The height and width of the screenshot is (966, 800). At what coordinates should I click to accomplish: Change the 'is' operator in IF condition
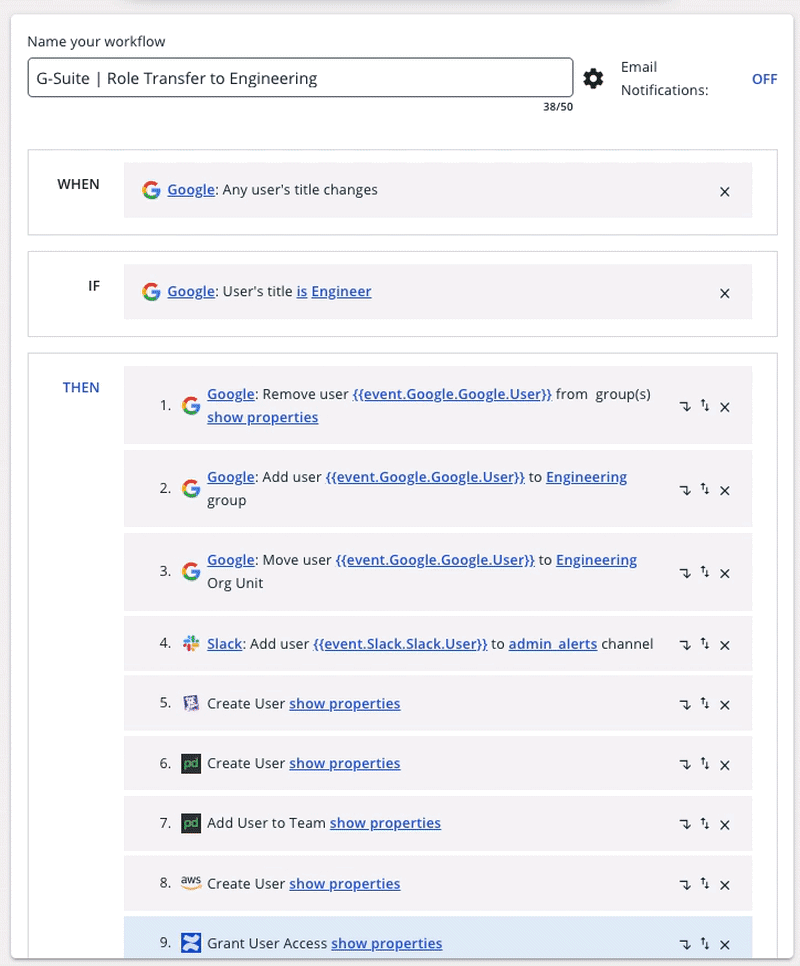tap(302, 291)
